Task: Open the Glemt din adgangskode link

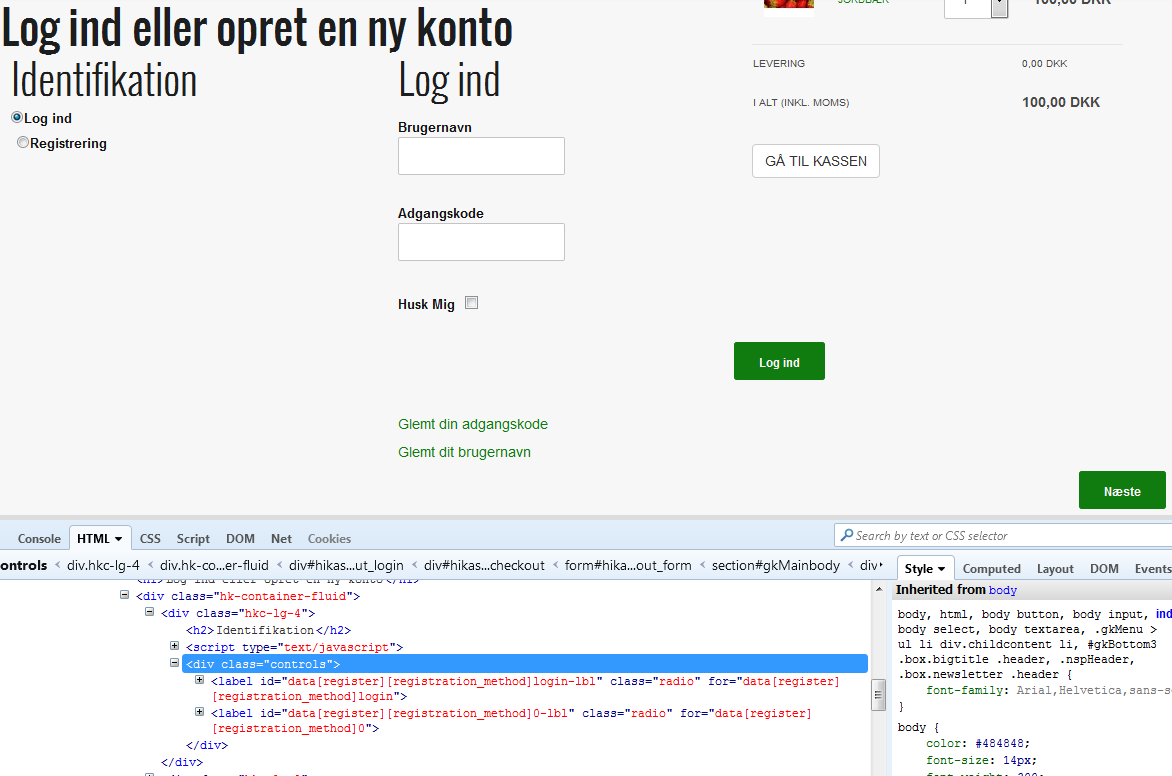Action: tap(473, 424)
